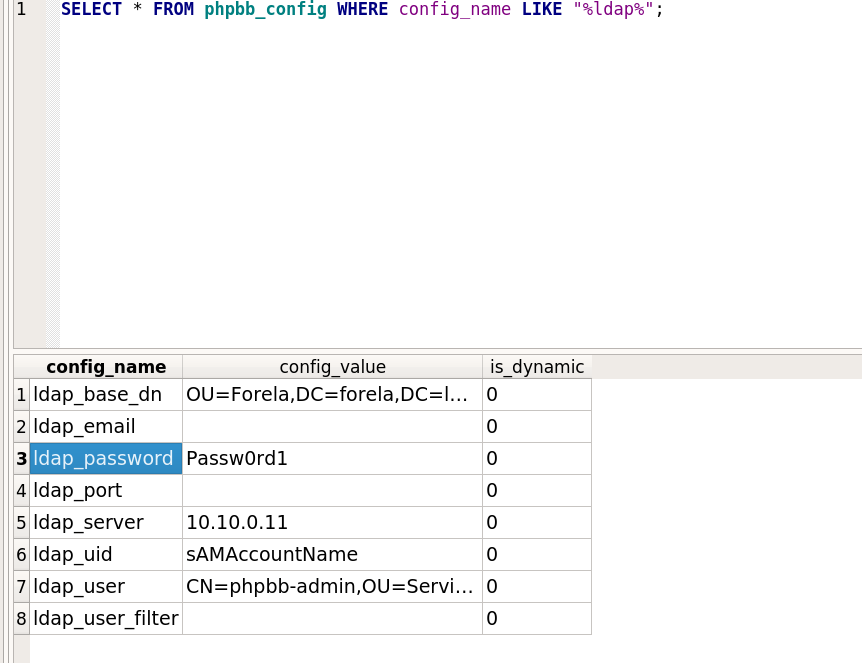Click the SELECT keyword in the SQL editor
Viewport: 862px width, 663px height.
91,9
